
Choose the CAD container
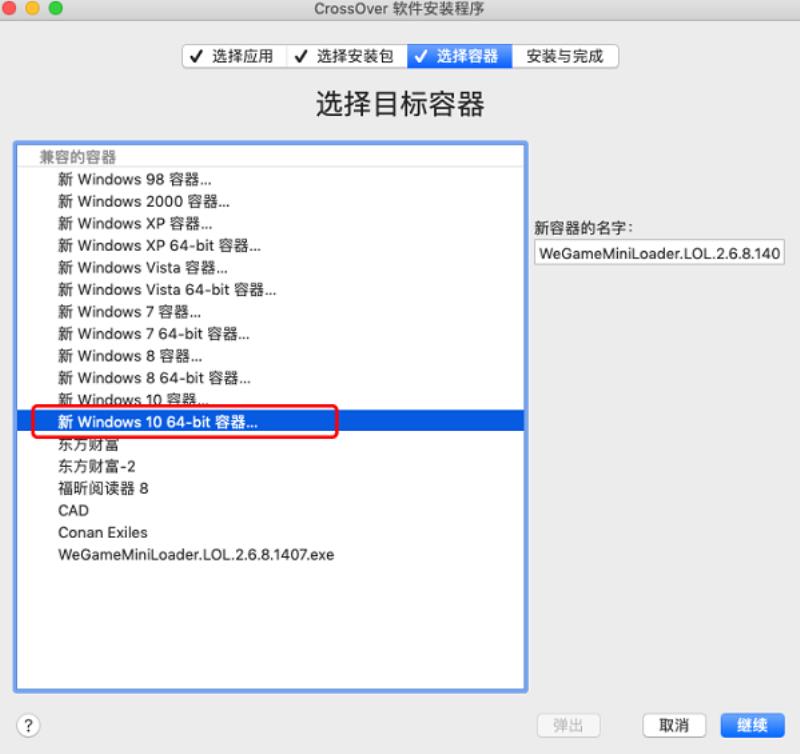pos(270,510)
